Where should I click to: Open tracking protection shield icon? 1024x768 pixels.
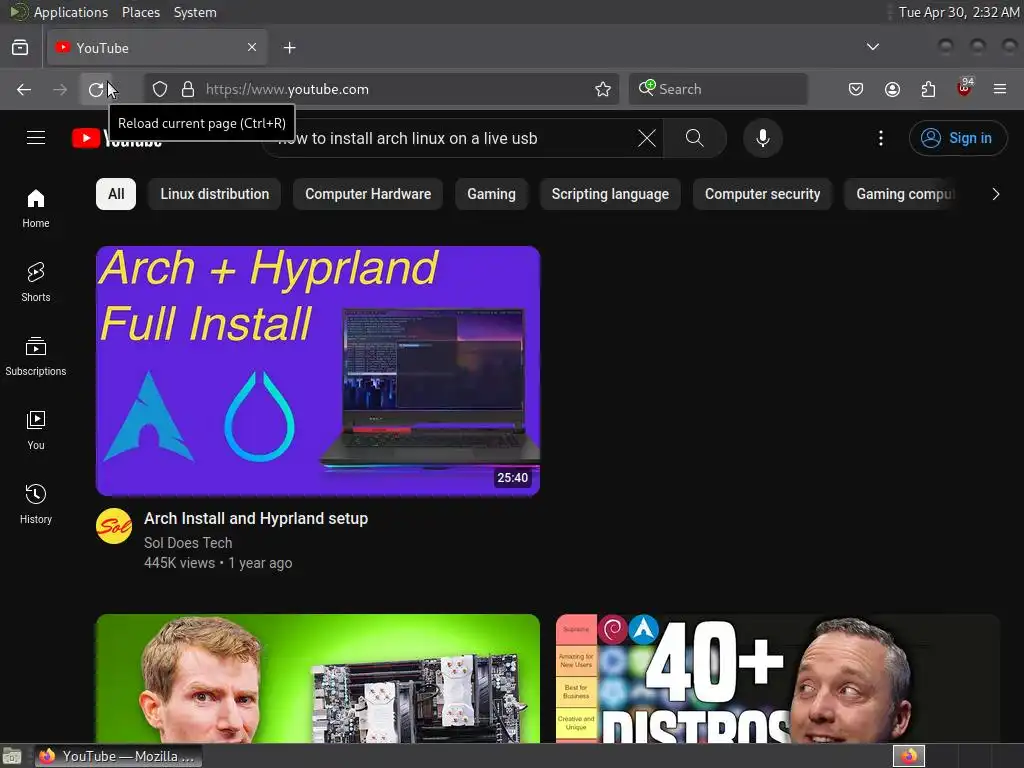[x=160, y=89]
